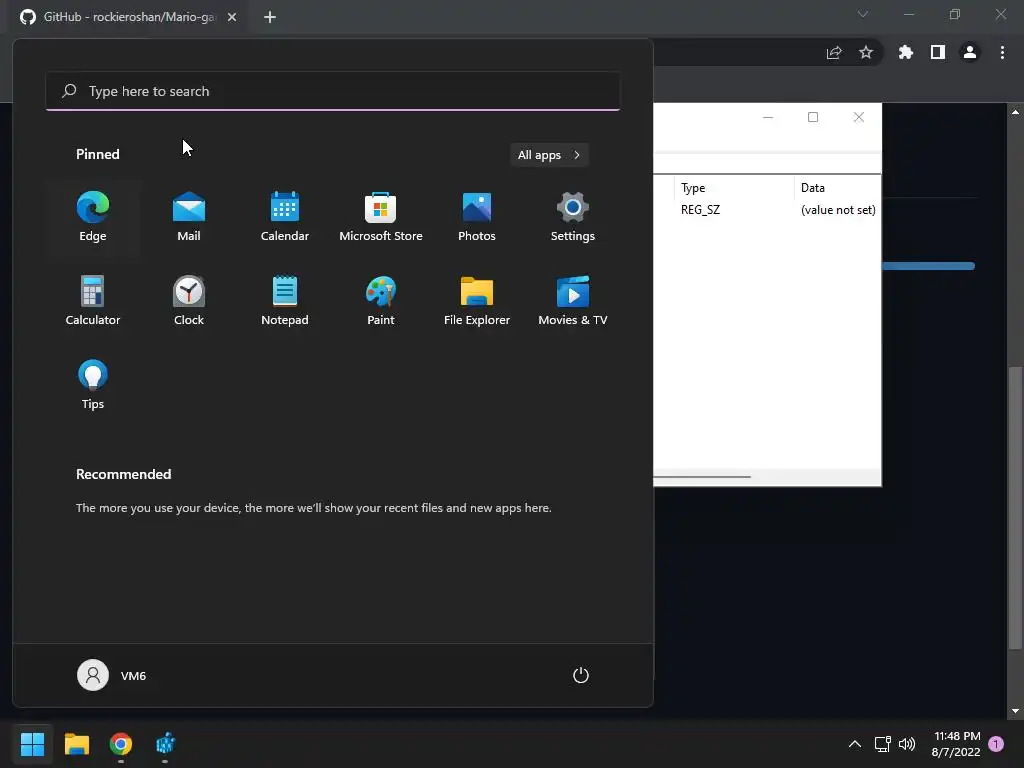
Task: Open Chrome tab search dropdown
Action: point(863,14)
